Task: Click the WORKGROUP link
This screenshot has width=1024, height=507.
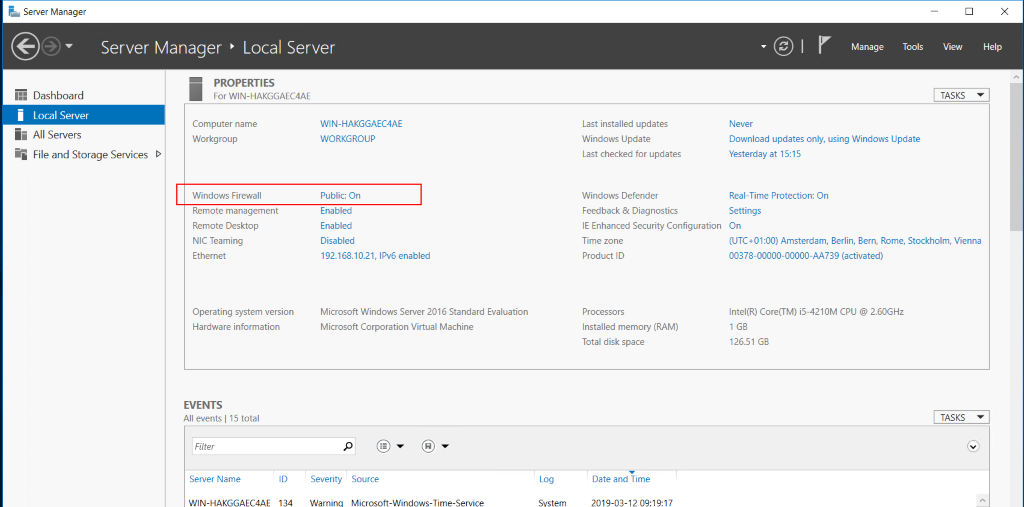Action: tap(347, 139)
